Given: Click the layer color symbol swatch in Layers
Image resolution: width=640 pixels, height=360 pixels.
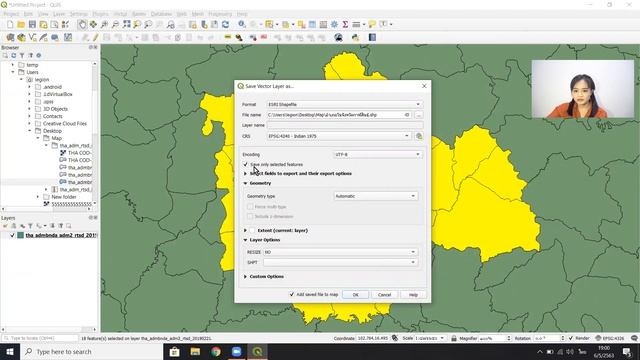Looking at the screenshot, I should click(20, 236).
